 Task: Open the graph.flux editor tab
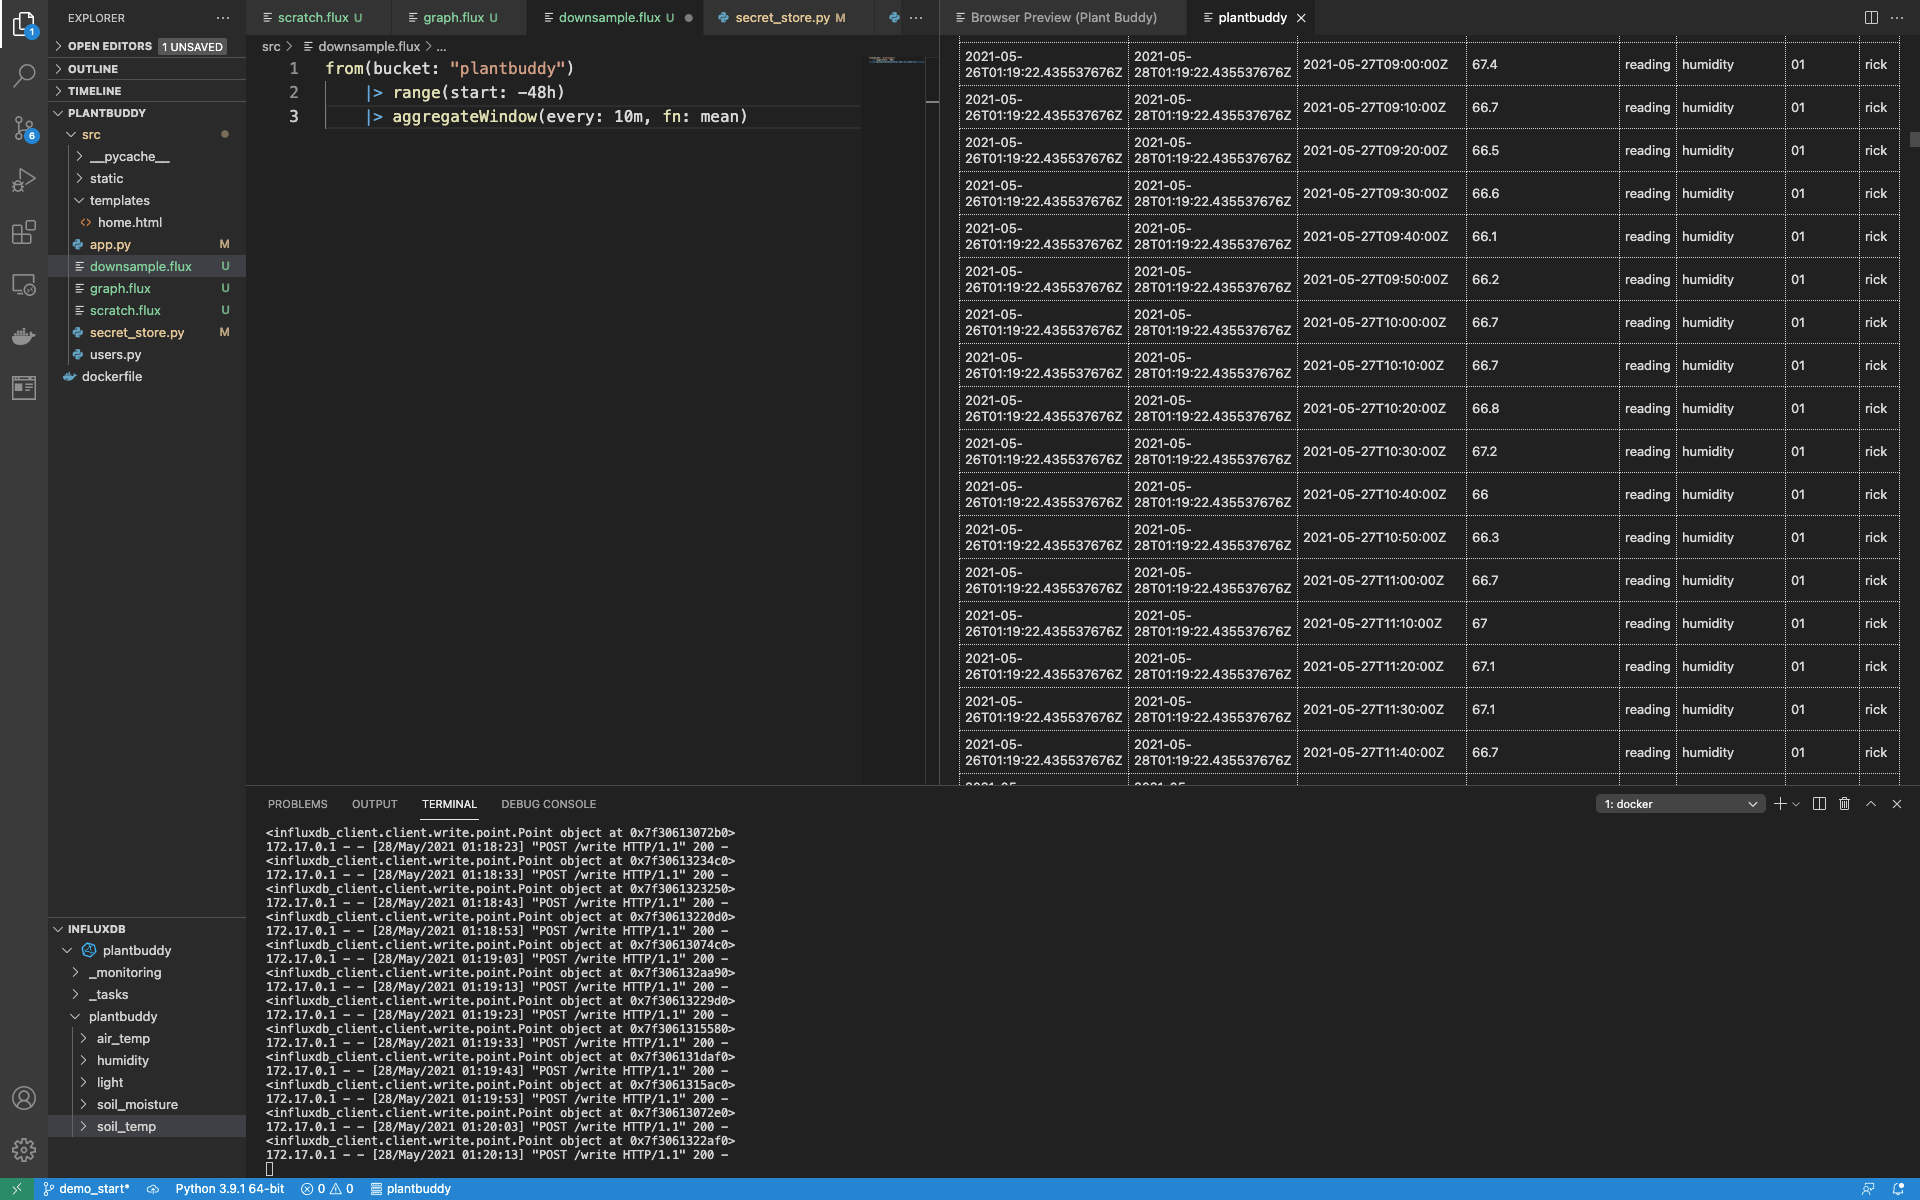click(x=455, y=17)
